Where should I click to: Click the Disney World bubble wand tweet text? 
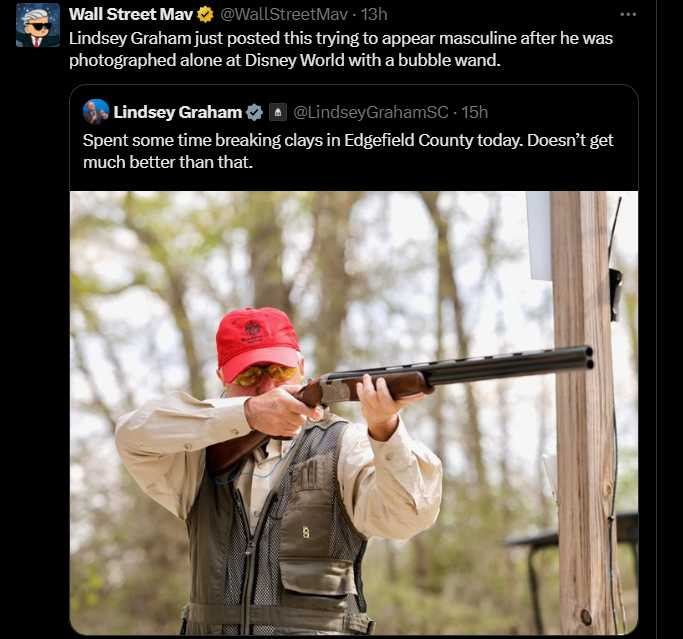[x=340, y=48]
